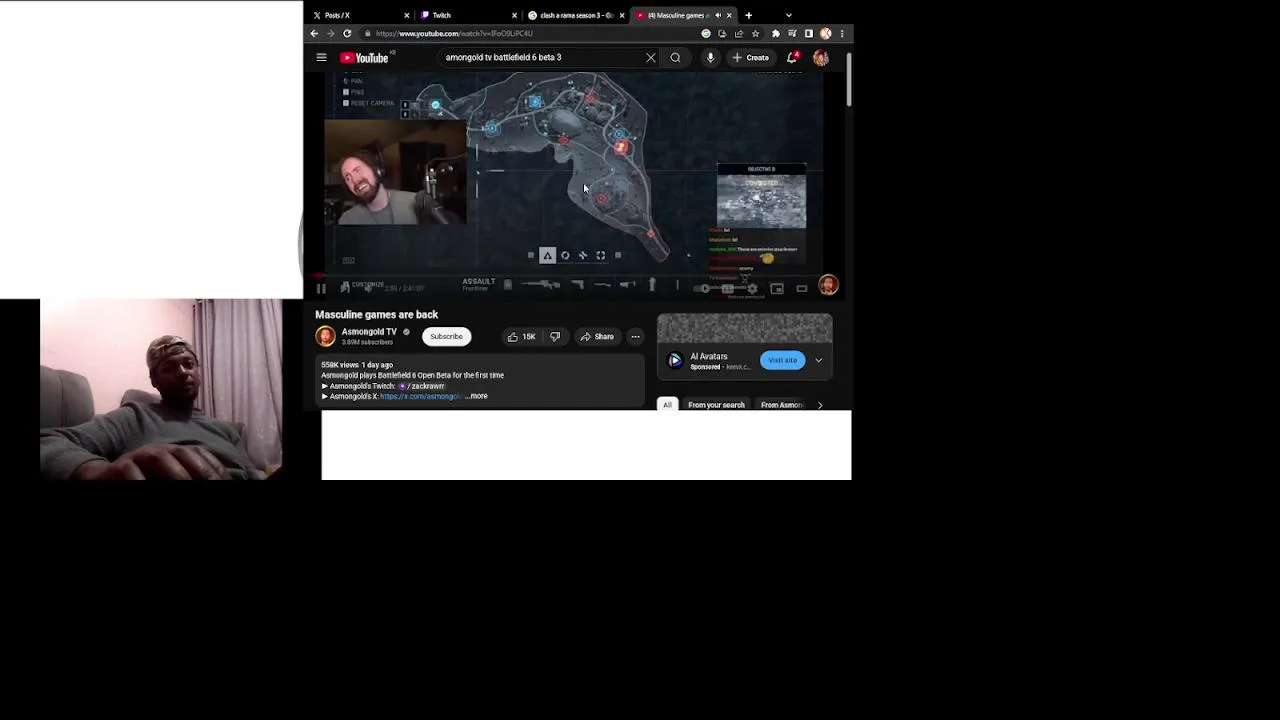Enable miniplayer mode
1280x720 pixels.
[777, 289]
